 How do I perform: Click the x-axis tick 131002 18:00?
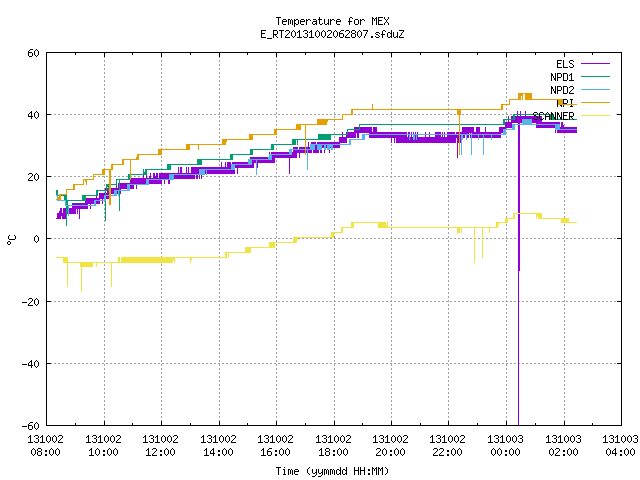click(333, 446)
